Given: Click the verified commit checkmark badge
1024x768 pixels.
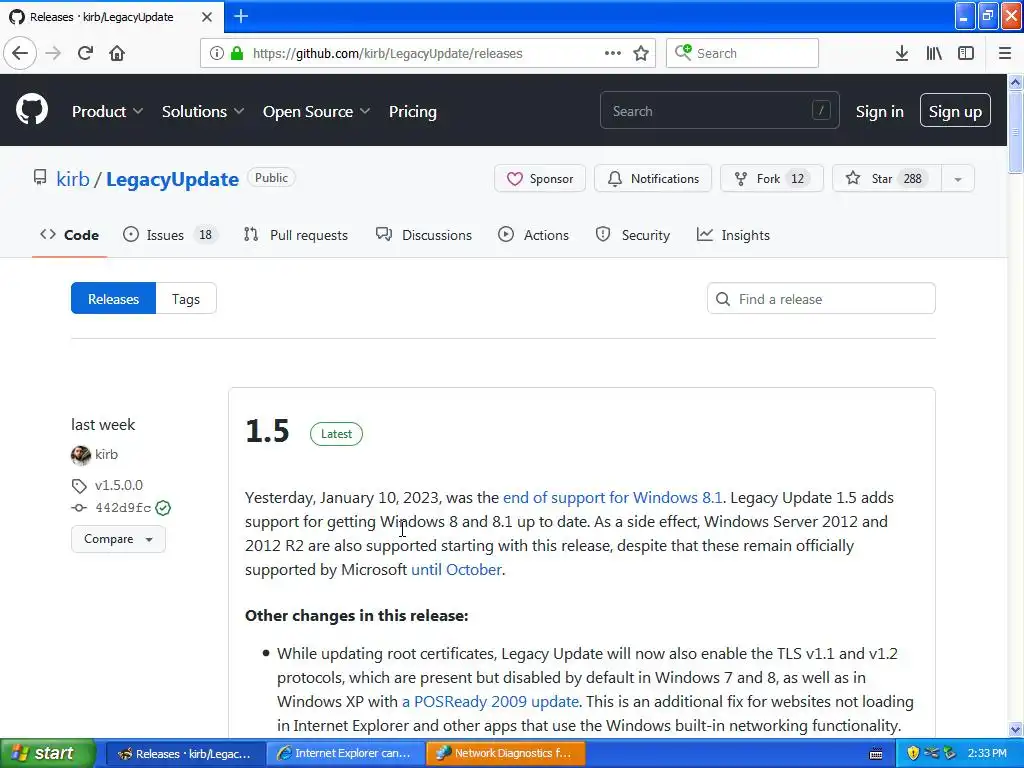Looking at the screenshot, I should [163, 507].
